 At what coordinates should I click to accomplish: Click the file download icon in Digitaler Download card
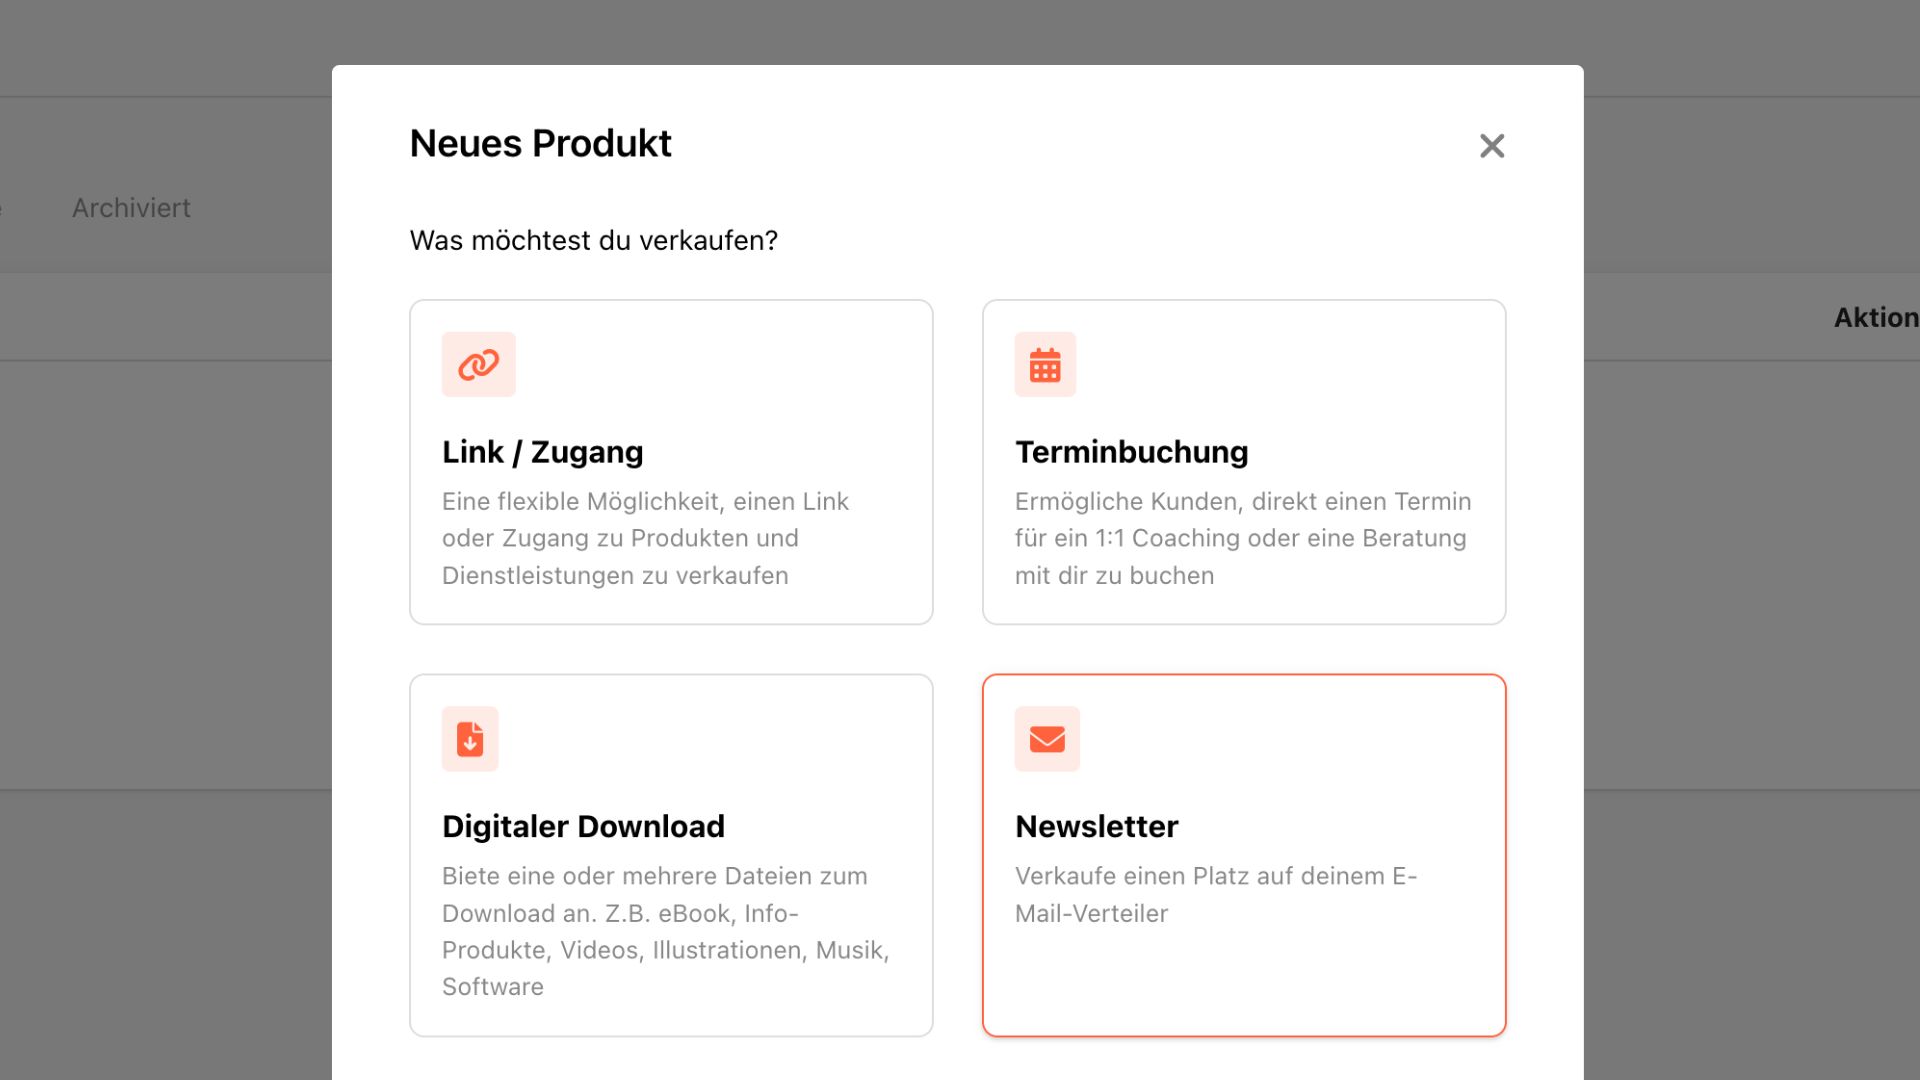470,739
